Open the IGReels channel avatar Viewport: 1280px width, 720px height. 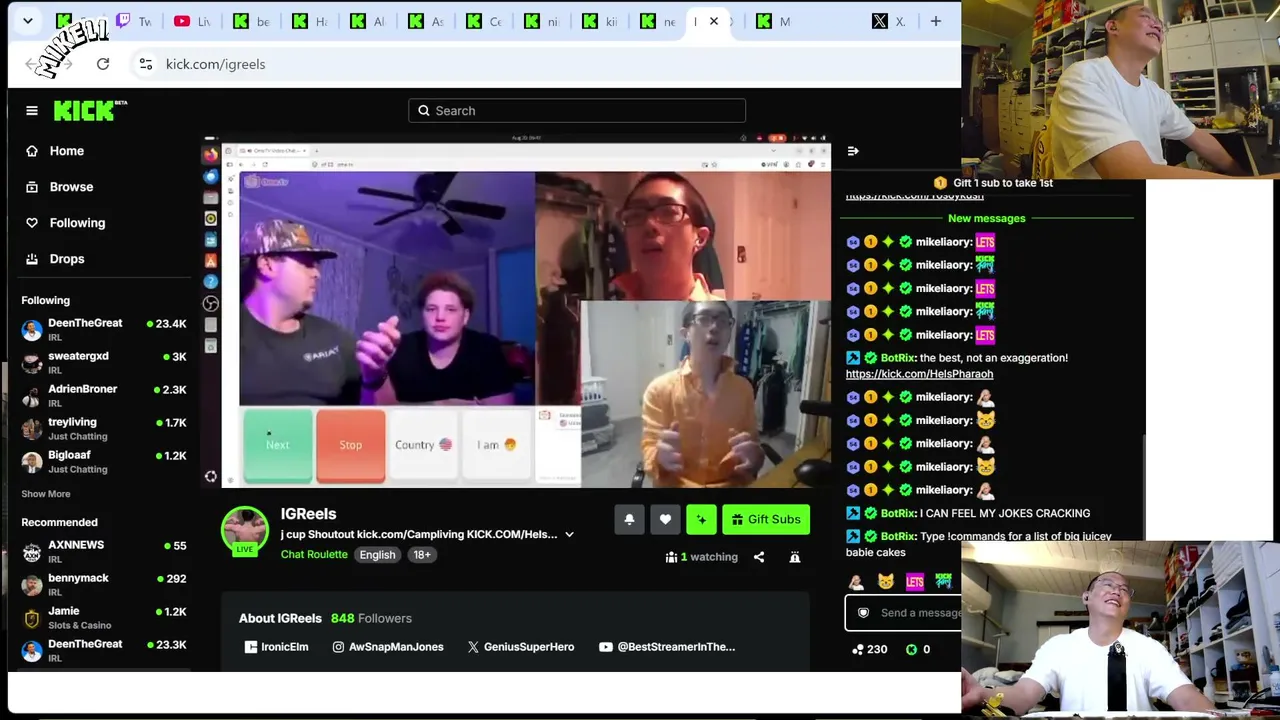tap(245, 530)
